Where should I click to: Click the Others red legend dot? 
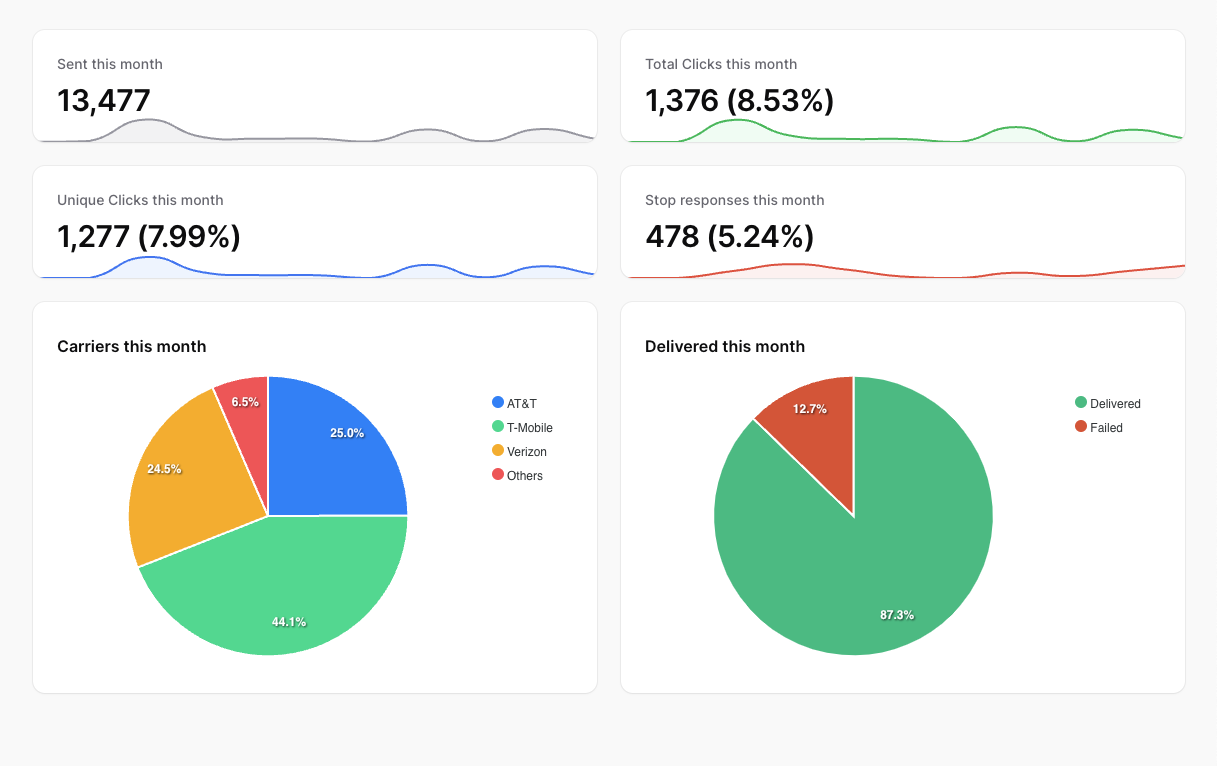pyautogui.click(x=498, y=475)
